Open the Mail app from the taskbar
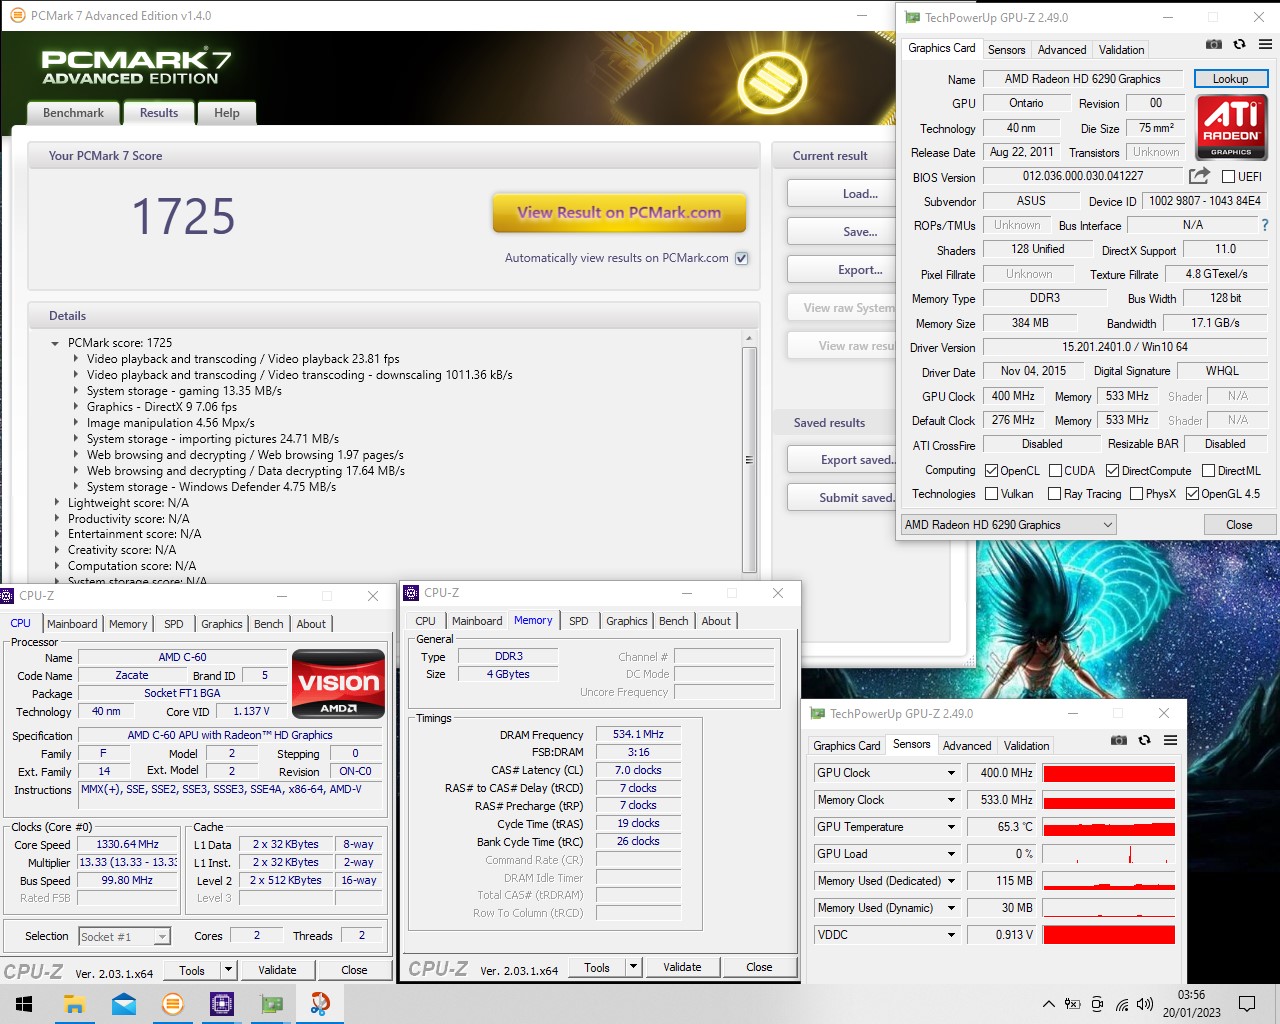This screenshot has height=1024, width=1280. click(124, 1004)
